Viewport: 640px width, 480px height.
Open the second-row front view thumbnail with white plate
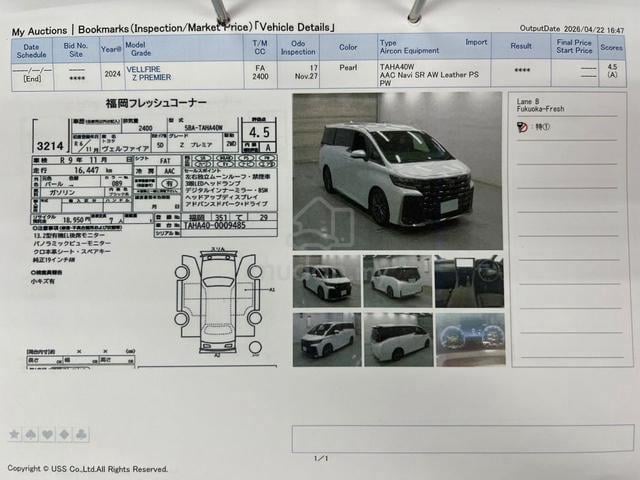(x=327, y=340)
